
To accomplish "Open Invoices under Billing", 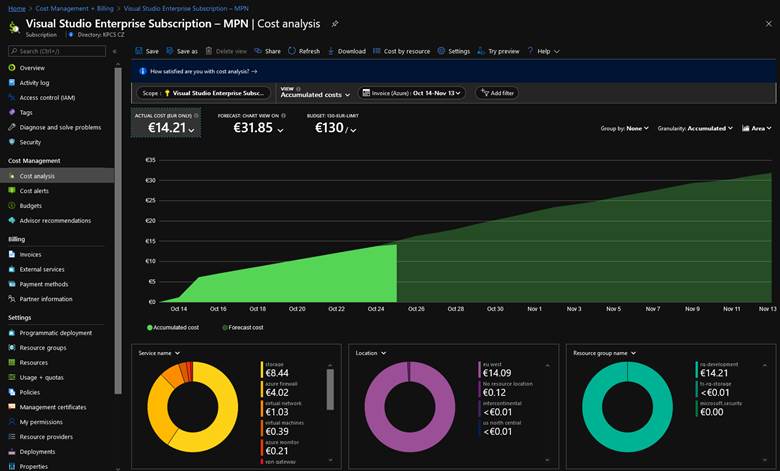I will tap(30, 254).
